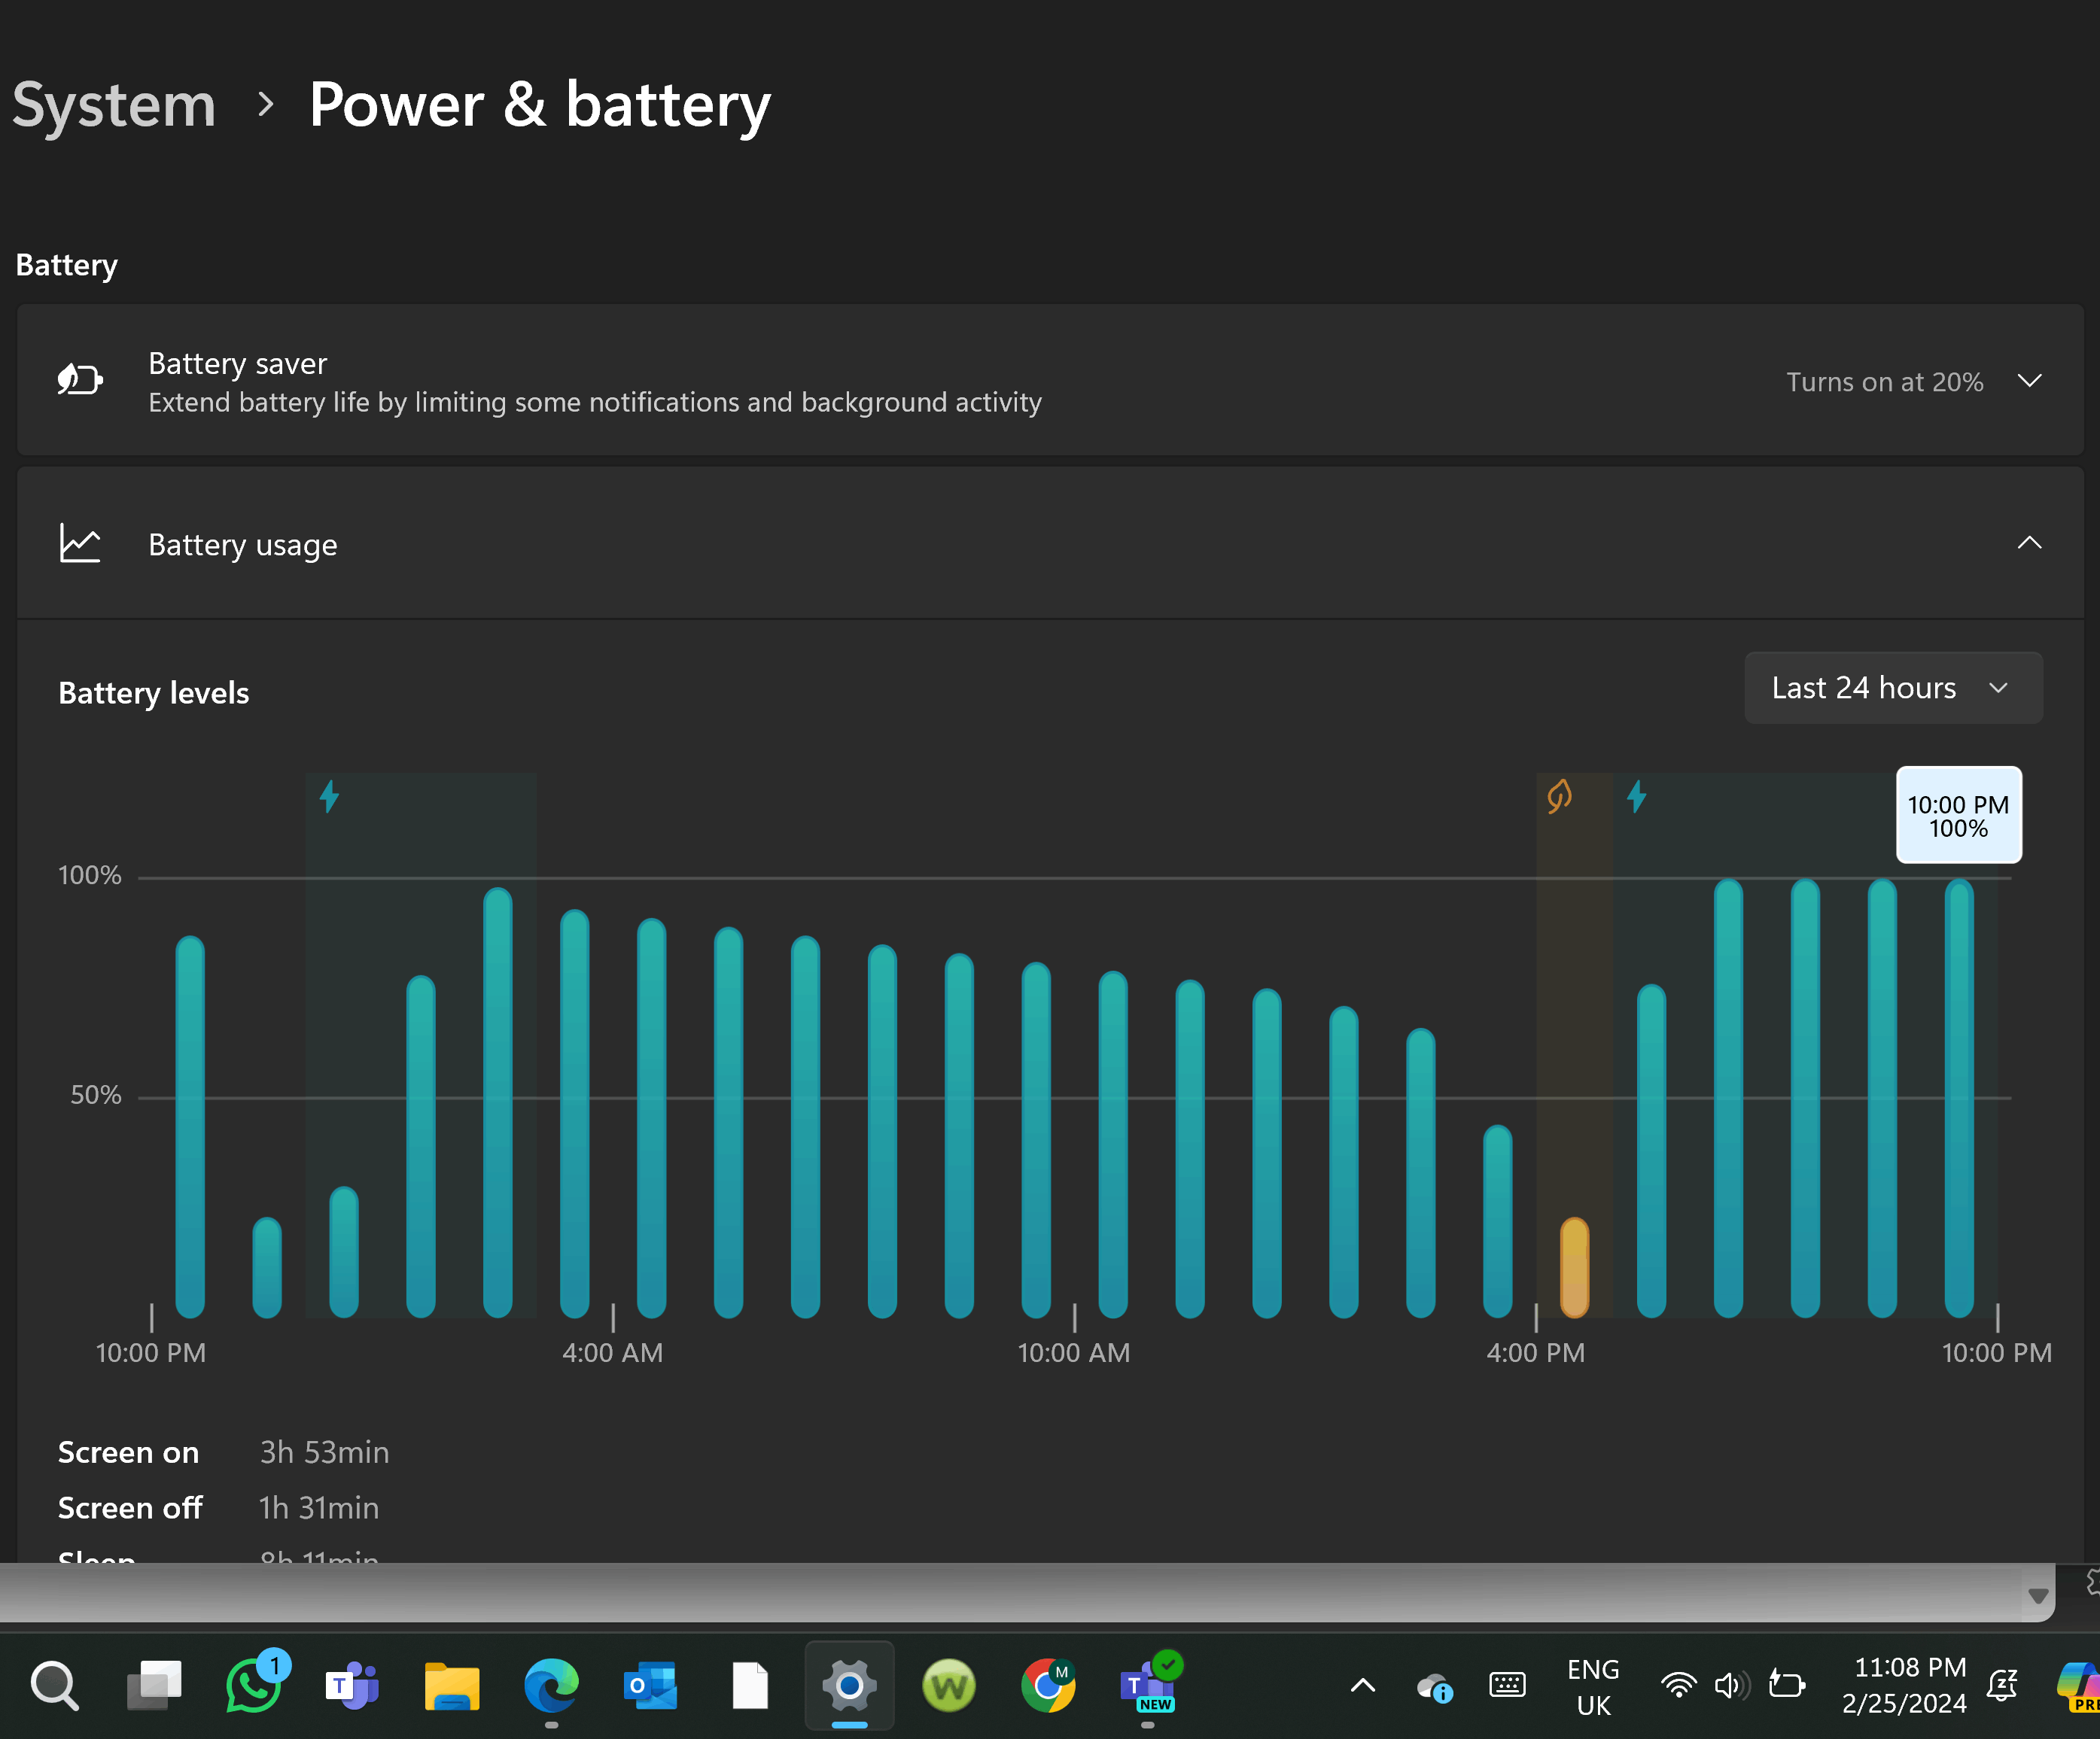
Task: Click the WhatsApp taskbar icon
Action: 253,1686
